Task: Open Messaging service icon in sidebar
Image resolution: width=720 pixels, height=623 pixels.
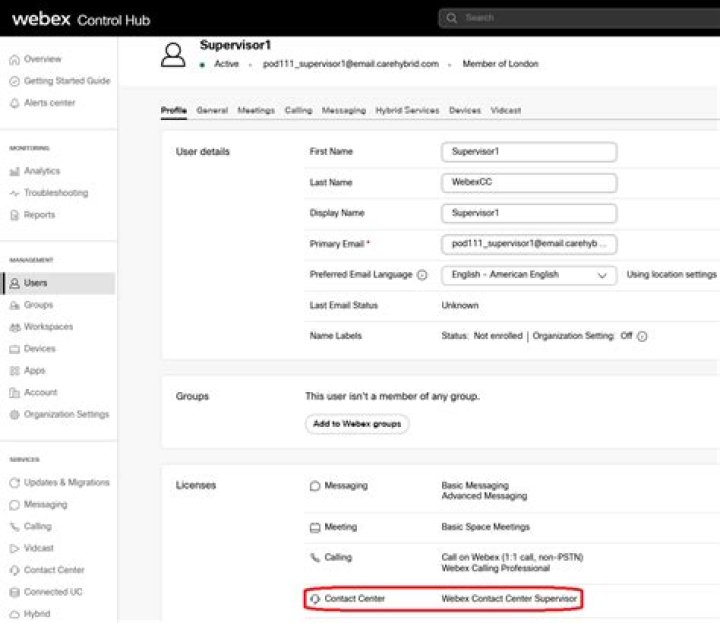Action: tap(15, 505)
